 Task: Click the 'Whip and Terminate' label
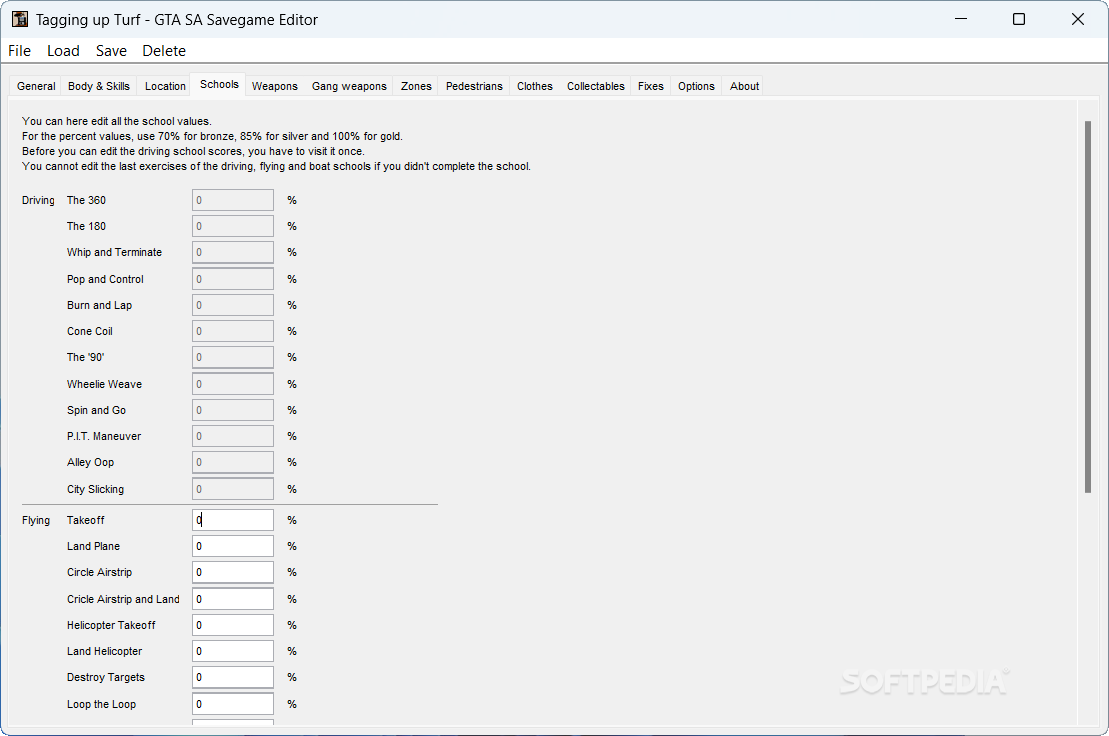(115, 252)
